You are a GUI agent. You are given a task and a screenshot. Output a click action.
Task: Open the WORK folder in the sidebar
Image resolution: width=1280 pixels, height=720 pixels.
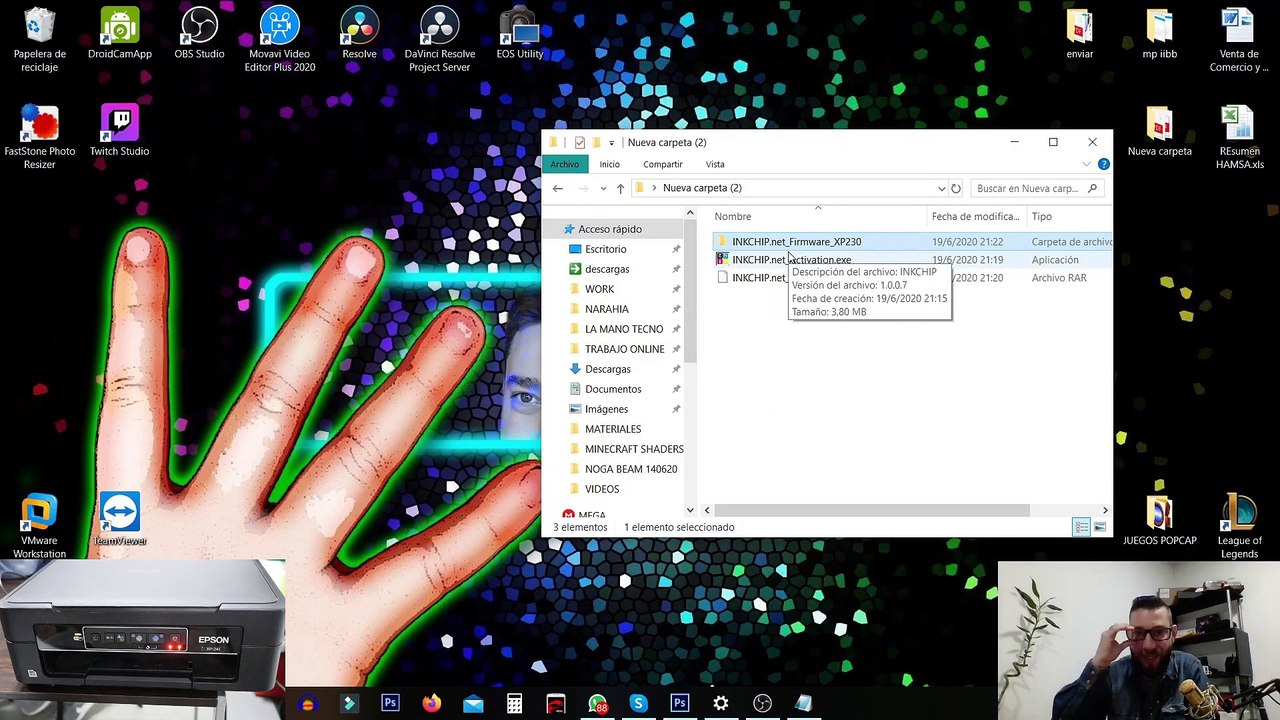tap(600, 289)
